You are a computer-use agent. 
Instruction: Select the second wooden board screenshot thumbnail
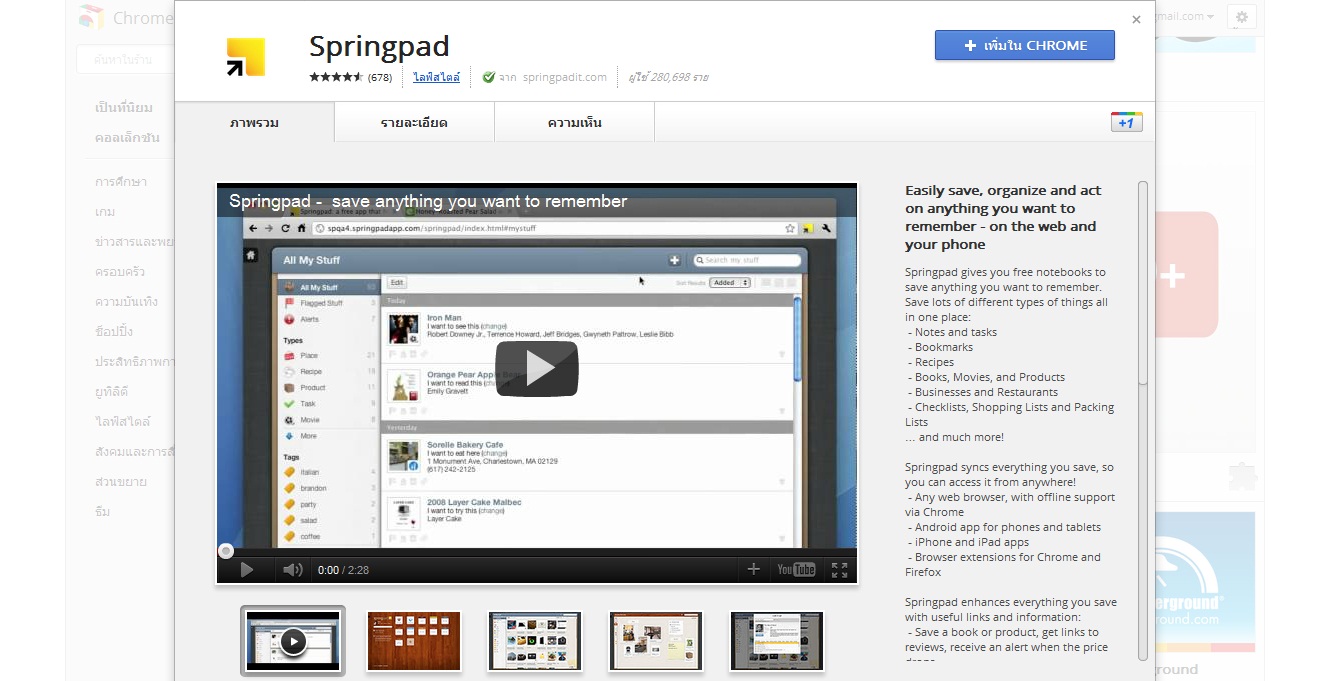click(x=414, y=641)
